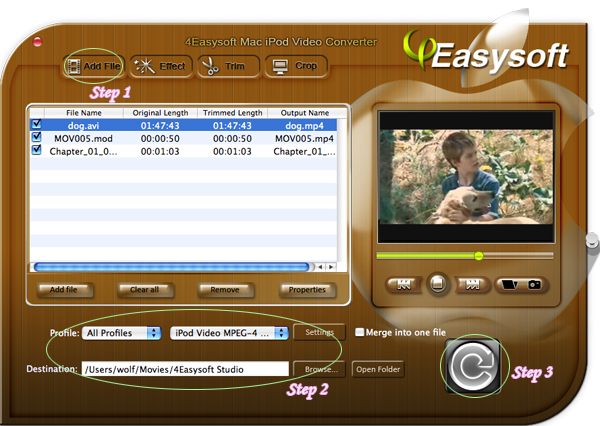600x426 pixels.
Task: Click the blue horizontal scrollbar in file list
Action: [x=171, y=267]
